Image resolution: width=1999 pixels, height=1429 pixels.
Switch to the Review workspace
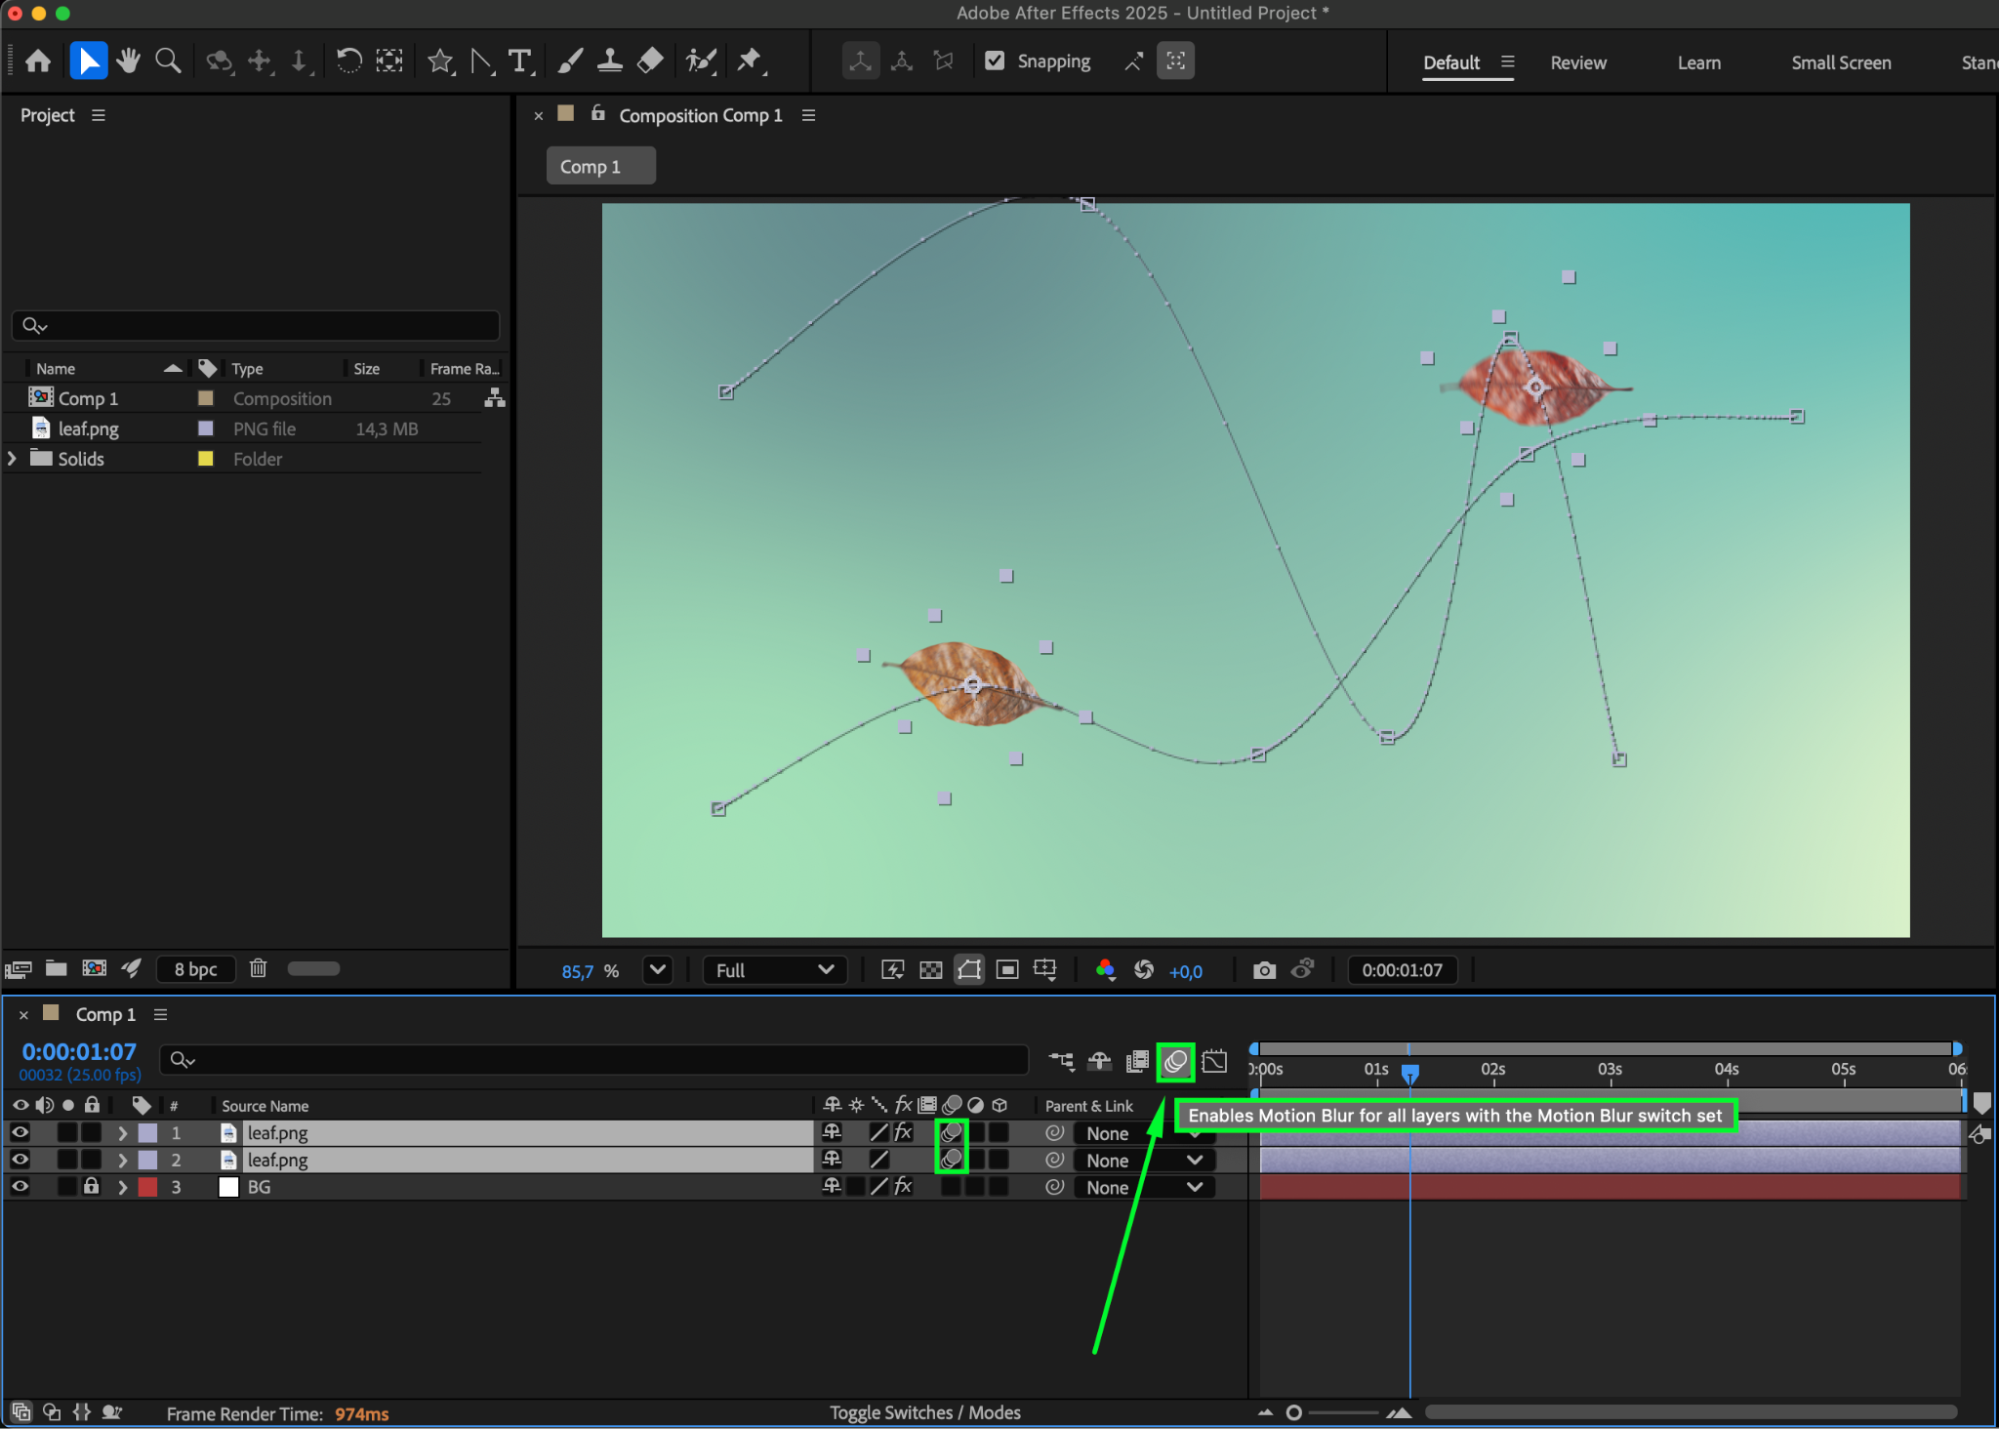(x=1577, y=63)
